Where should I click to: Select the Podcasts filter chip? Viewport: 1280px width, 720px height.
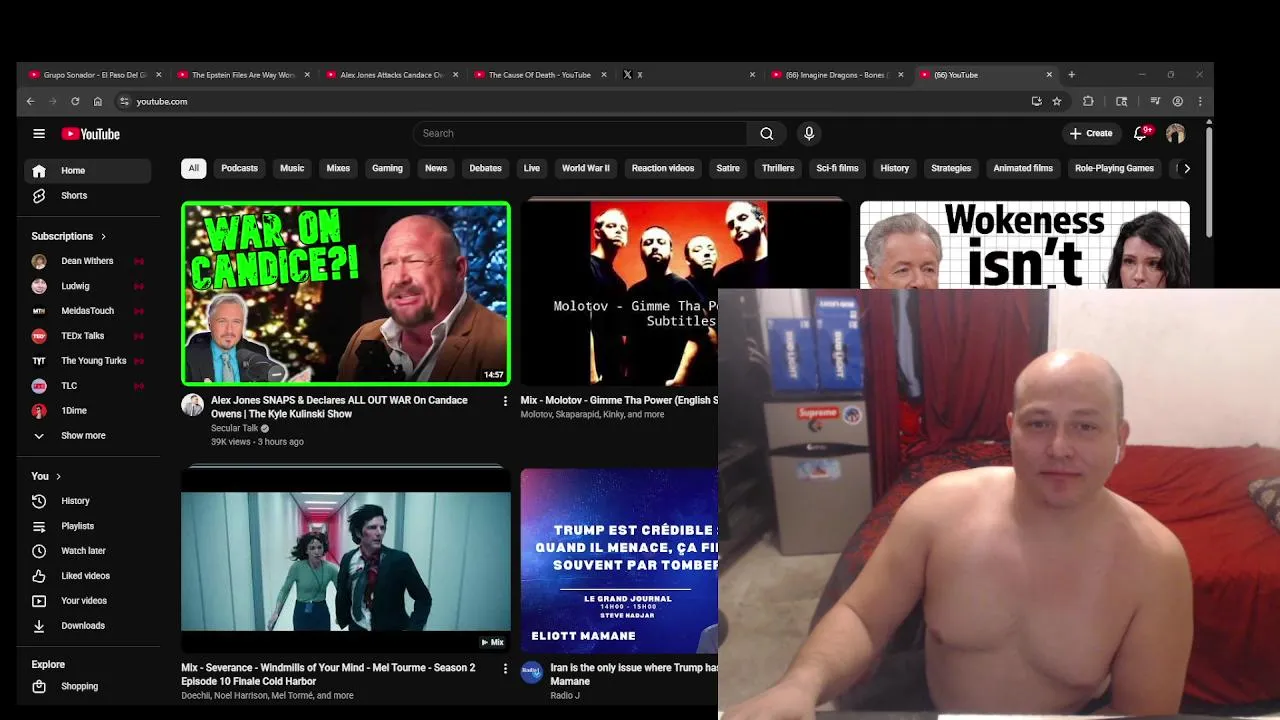coord(239,168)
